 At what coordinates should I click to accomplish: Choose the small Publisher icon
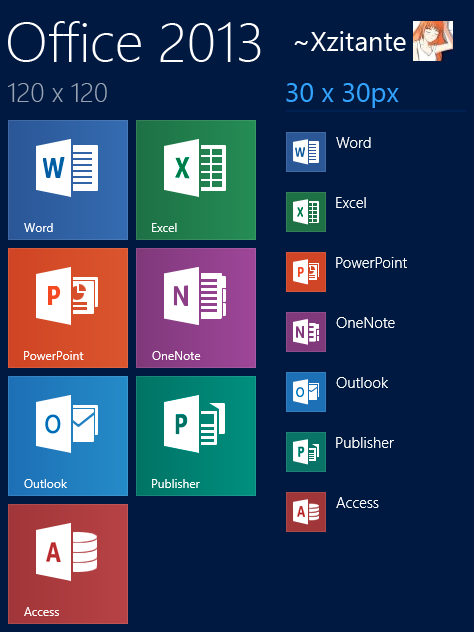point(306,452)
